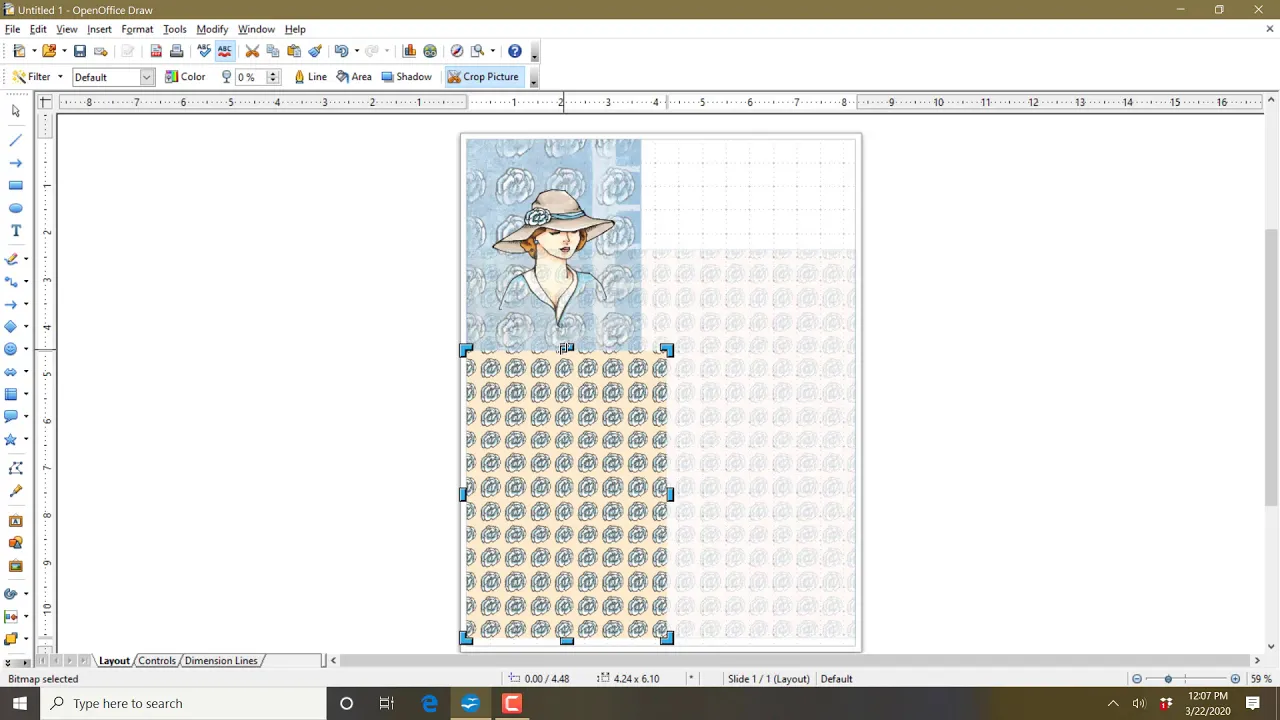Select the Basic Shapes diamond tool

(12, 327)
